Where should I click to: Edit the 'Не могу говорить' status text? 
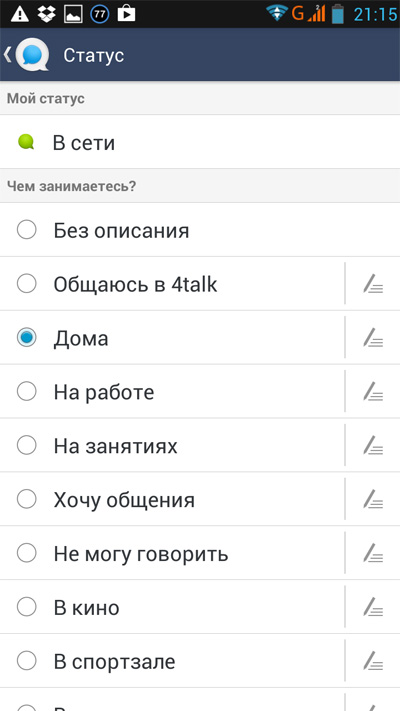click(x=373, y=553)
